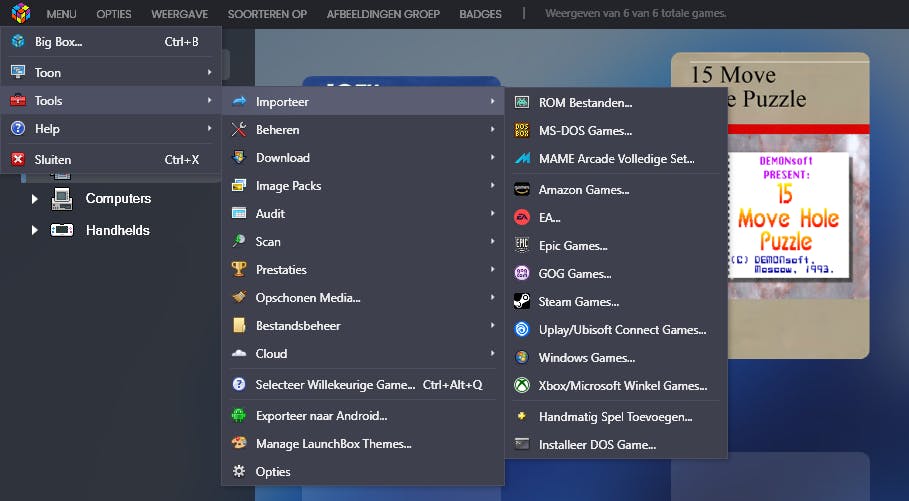Screen dimensions: 909x501
Task: Open the Help submenu
Action: pos(111,129)
